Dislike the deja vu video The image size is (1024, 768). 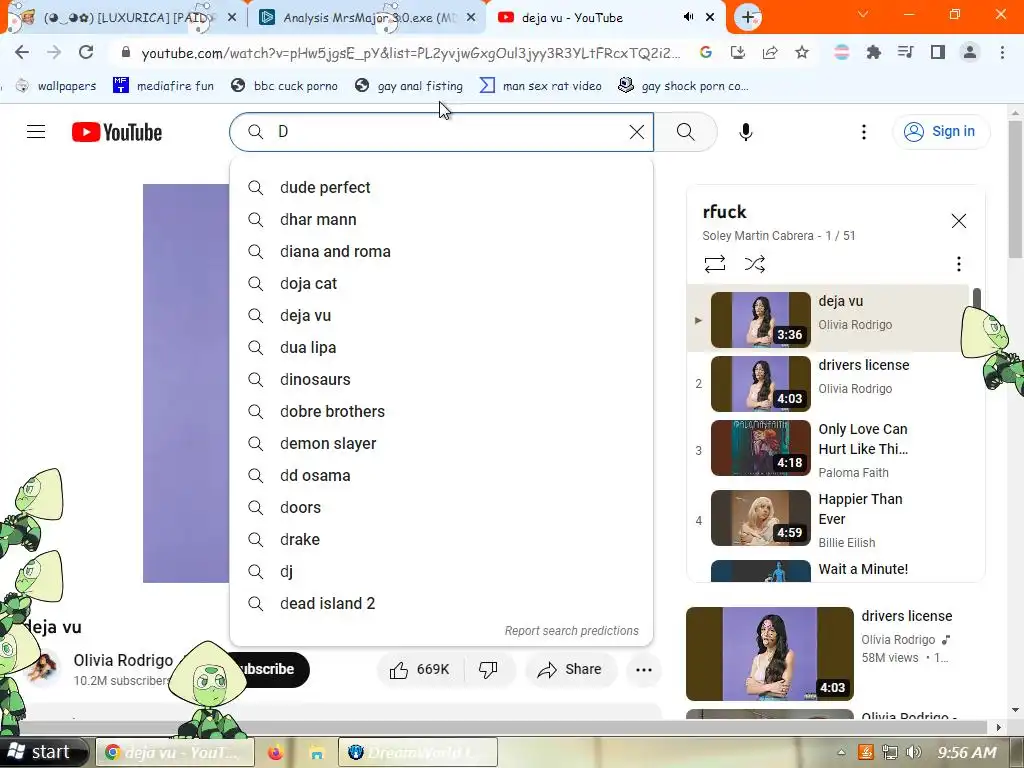tap(488, 669)
